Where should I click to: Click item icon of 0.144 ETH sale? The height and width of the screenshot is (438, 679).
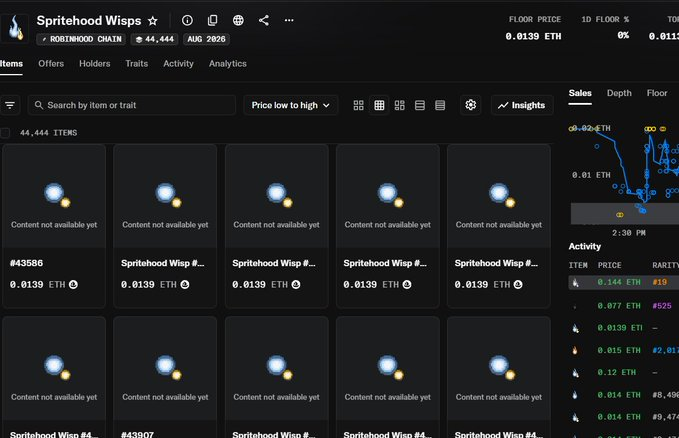coord(575,282)
